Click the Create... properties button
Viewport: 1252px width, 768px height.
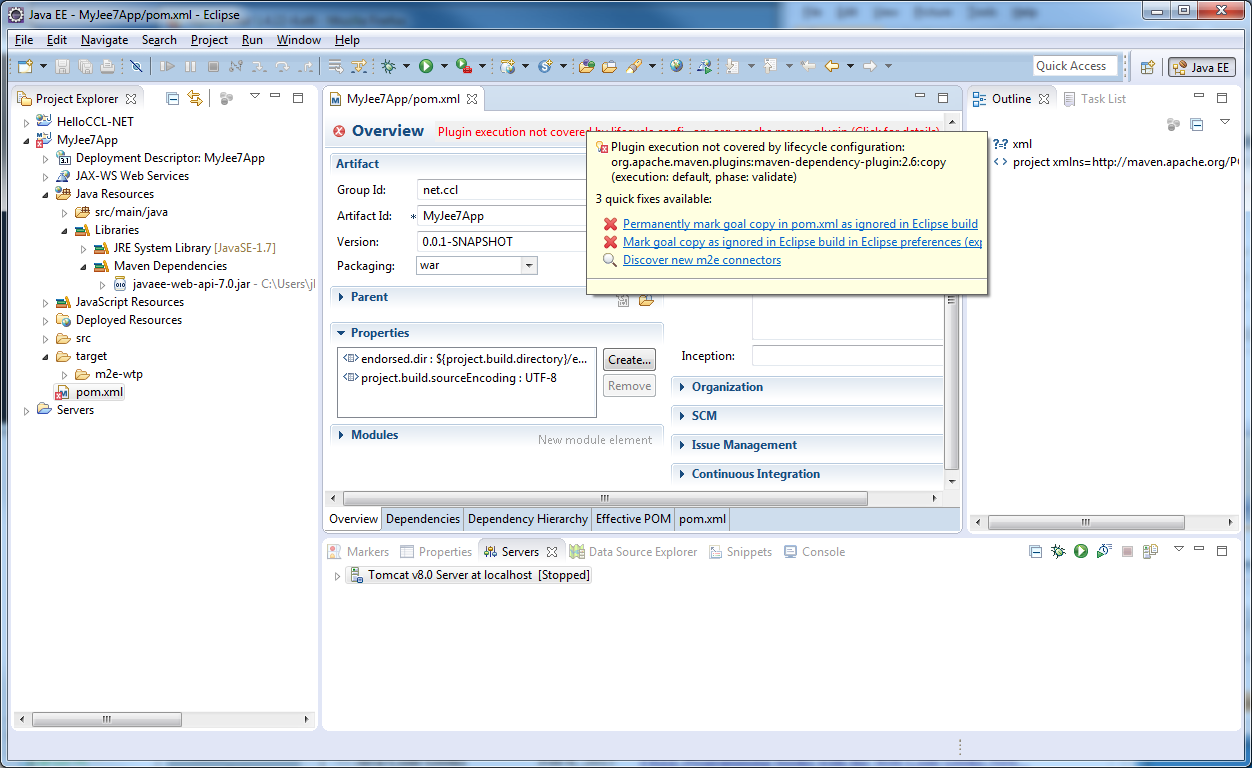[629, 359]
